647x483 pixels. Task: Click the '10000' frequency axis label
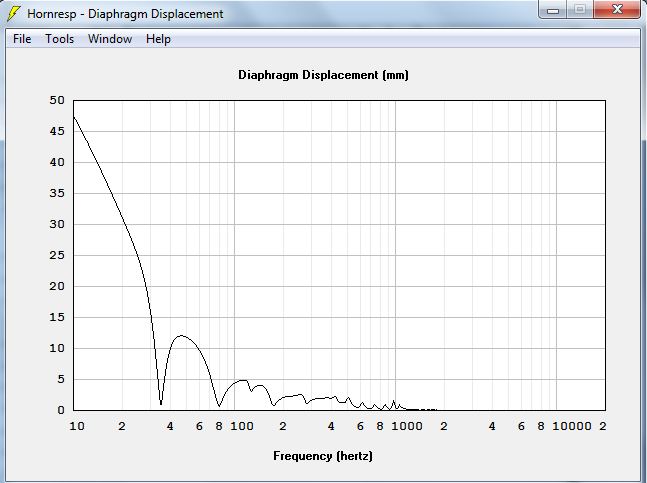[x=572, y=426]
